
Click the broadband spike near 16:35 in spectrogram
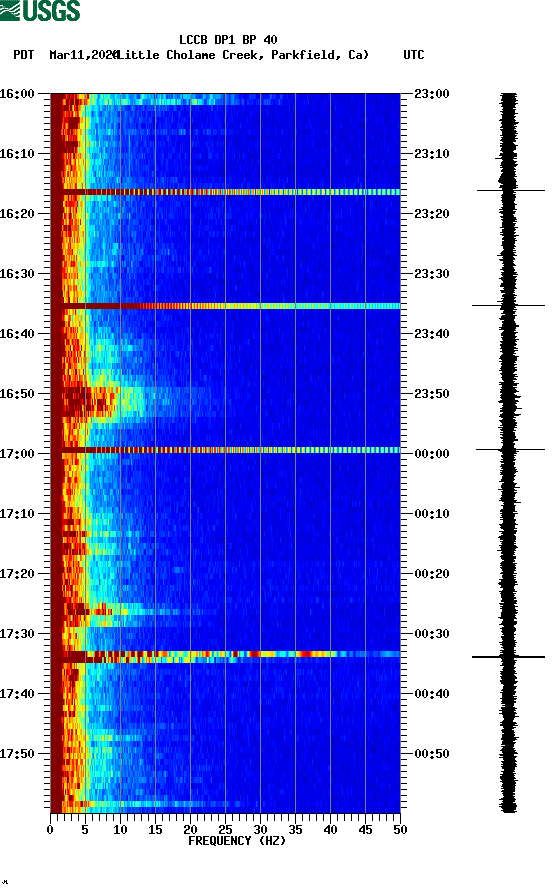pos(226,306)
